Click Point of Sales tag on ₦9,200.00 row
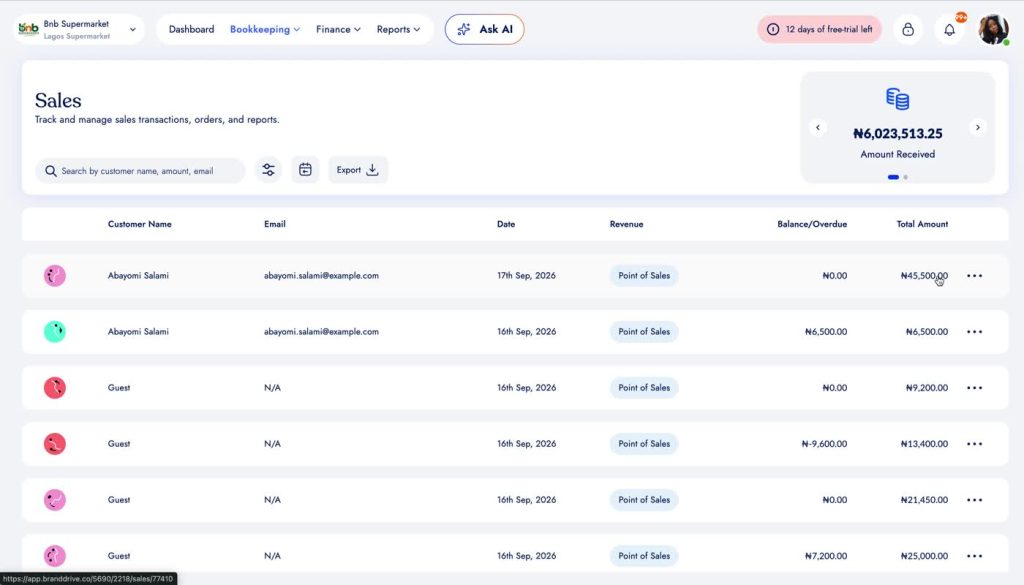1024x585 pixels. point(644,388)
